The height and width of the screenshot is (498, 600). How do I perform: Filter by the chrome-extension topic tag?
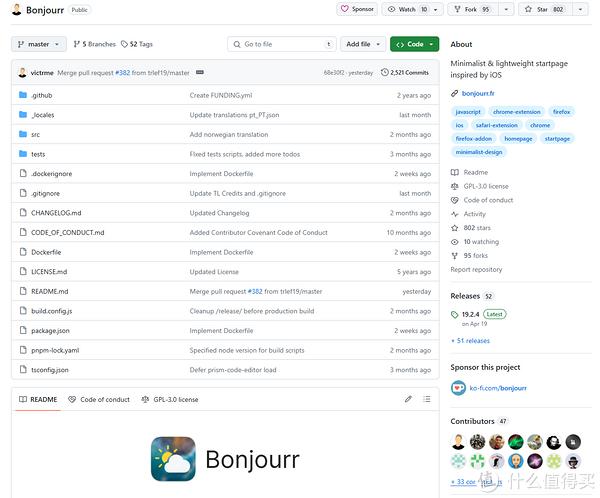(517, 112)
